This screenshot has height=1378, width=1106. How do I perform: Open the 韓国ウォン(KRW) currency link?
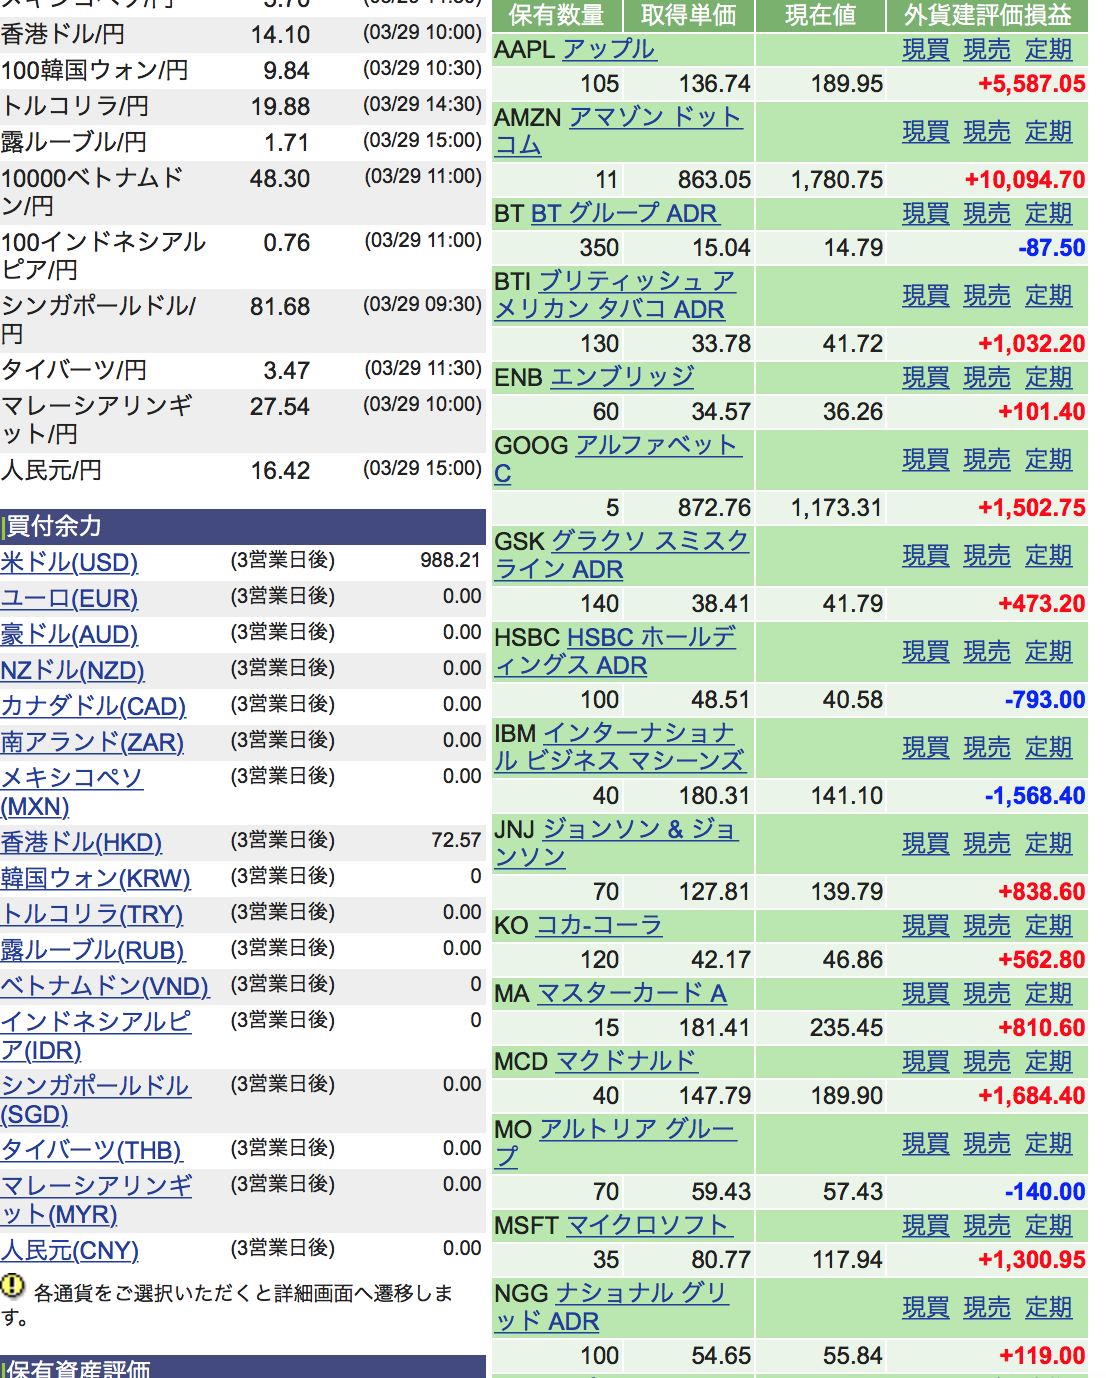tap(95, 878)
